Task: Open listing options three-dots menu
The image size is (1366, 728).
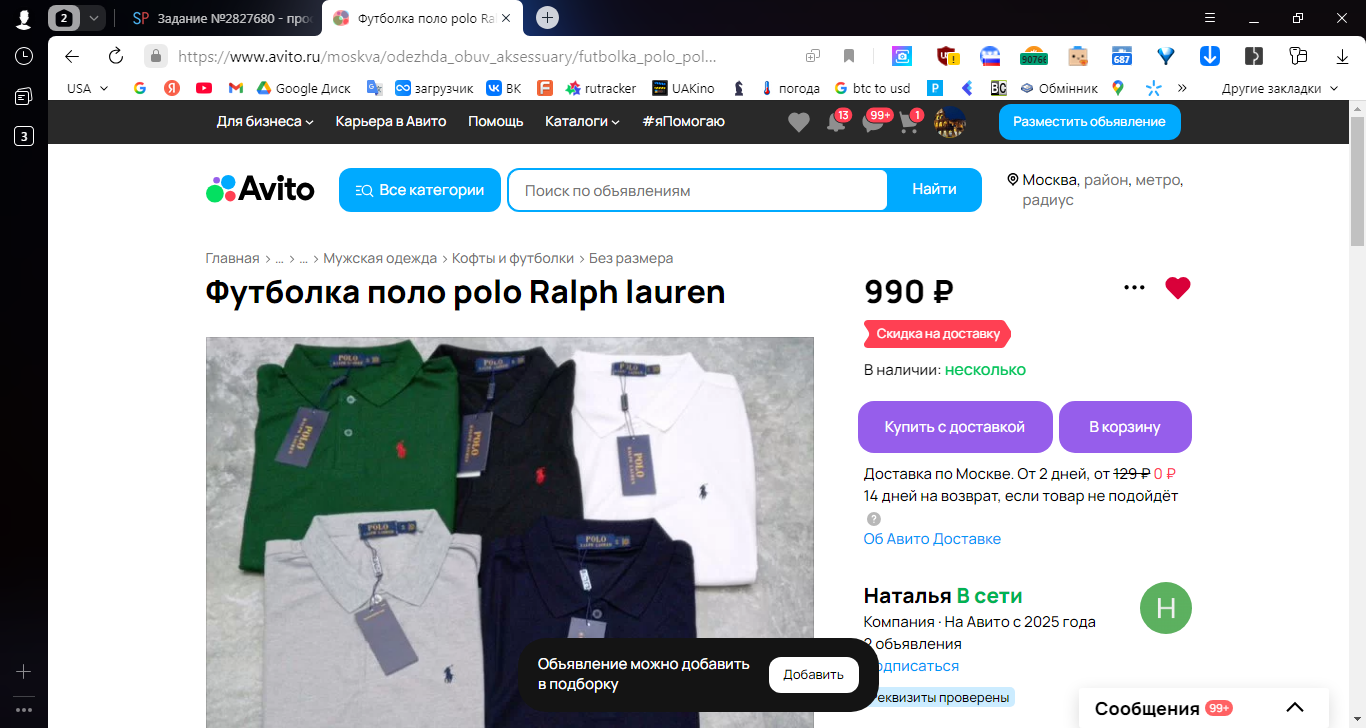Action: 1134,288
